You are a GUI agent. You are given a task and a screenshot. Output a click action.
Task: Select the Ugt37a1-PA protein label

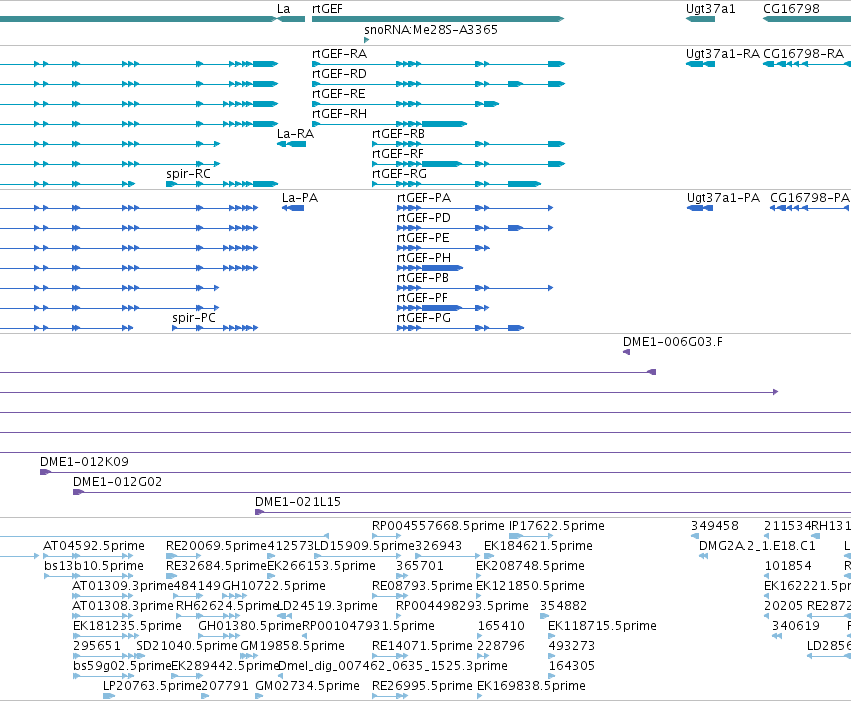pos(723,198)
